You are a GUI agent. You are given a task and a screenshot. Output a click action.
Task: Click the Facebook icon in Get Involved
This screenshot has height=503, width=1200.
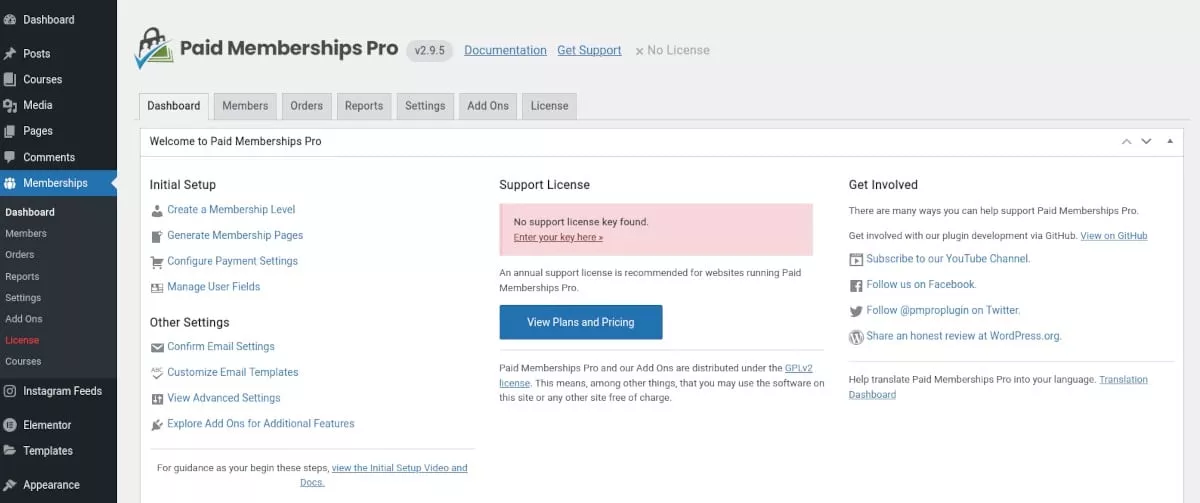(x=856, y=285)
